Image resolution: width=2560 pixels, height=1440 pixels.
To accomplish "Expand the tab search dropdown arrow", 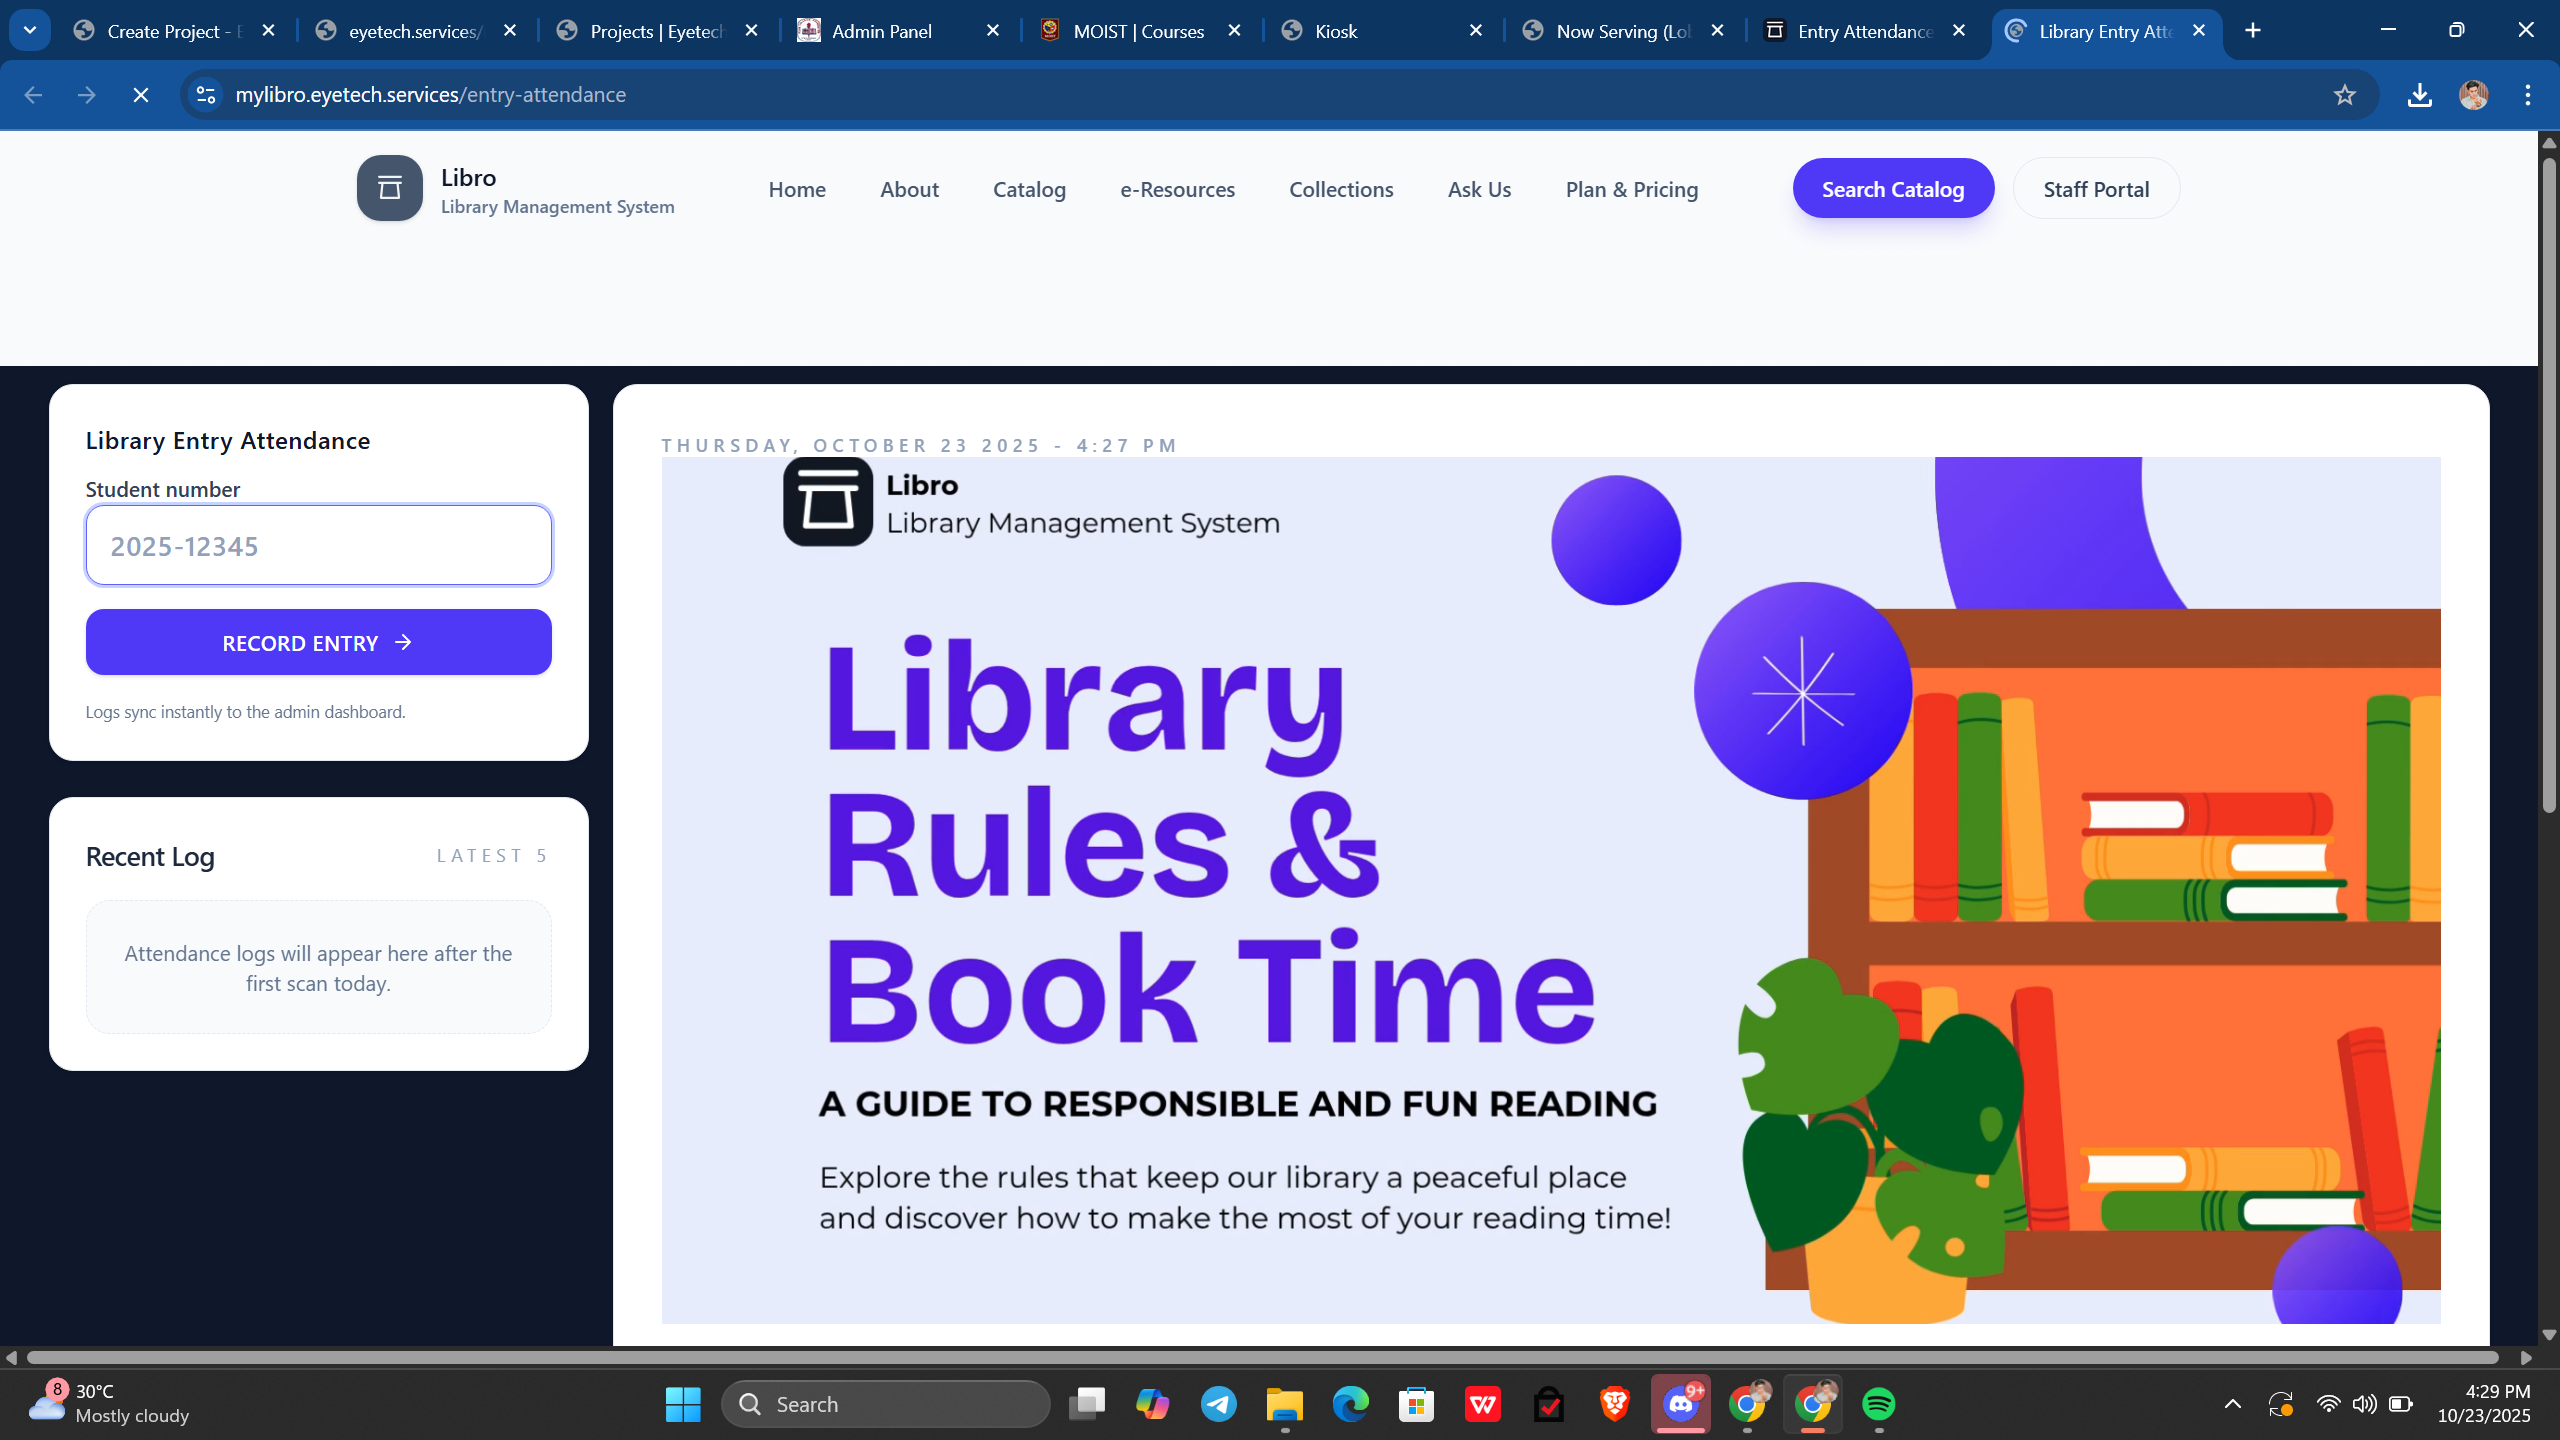I will pos(30,30).
